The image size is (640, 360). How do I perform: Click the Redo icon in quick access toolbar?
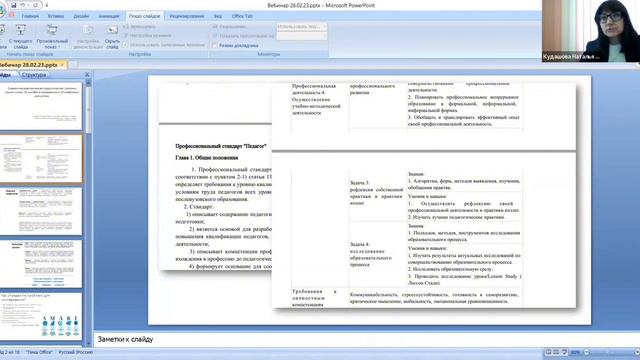pyautogui.click(x=35, y=5)
